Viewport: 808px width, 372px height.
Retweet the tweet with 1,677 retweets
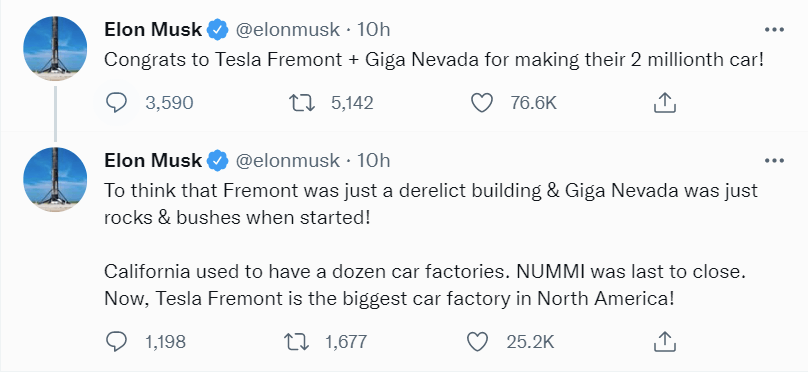click(x=296, y=341)
